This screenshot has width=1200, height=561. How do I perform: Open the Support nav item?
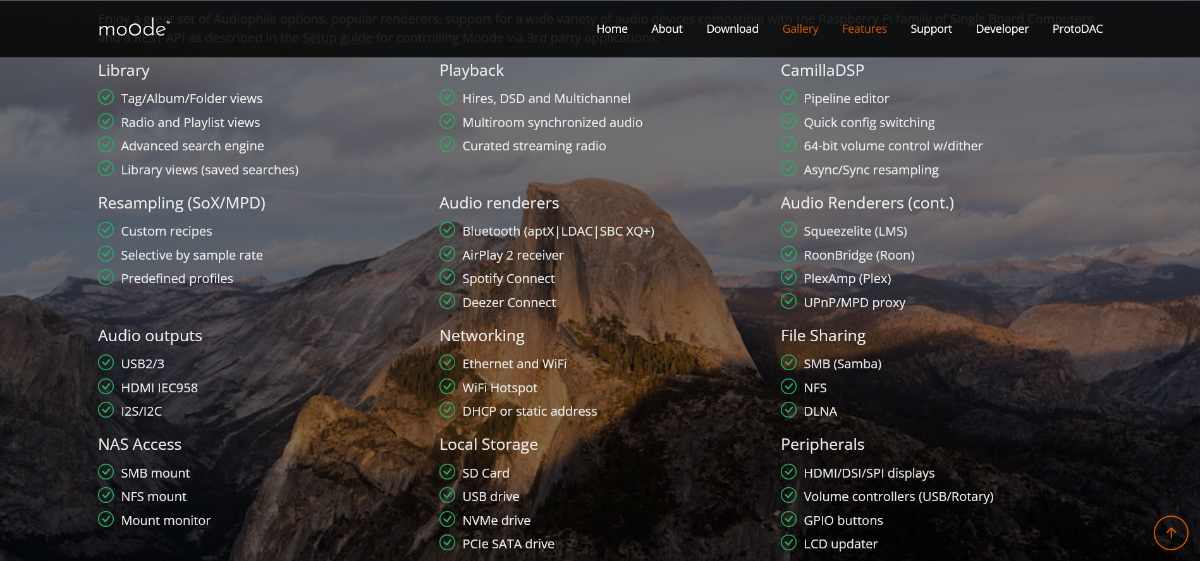[x=931, y=29]
